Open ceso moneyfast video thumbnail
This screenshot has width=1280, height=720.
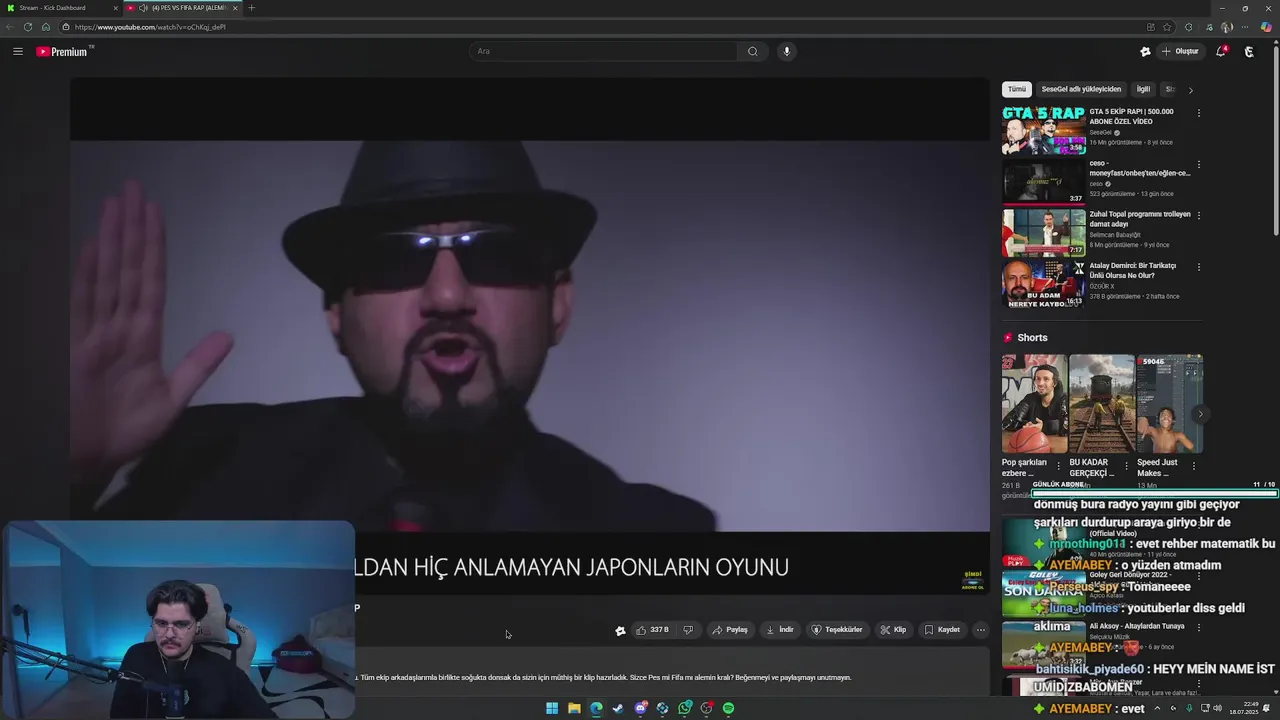point(1044,181)
